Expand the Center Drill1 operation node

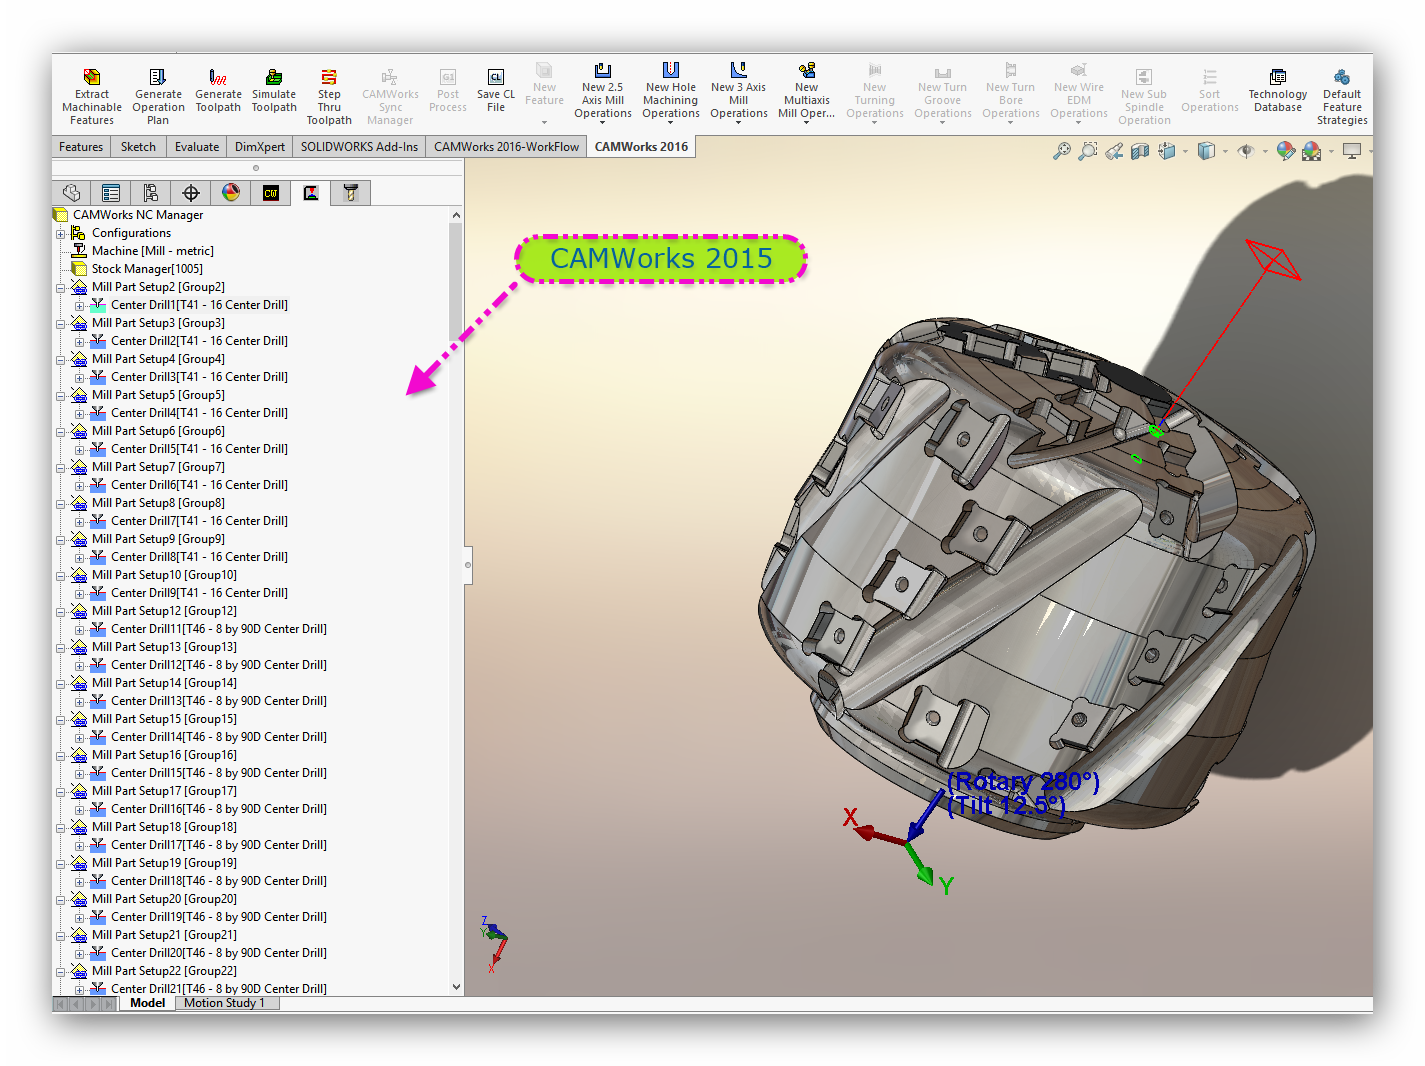[x=80, y=305]
